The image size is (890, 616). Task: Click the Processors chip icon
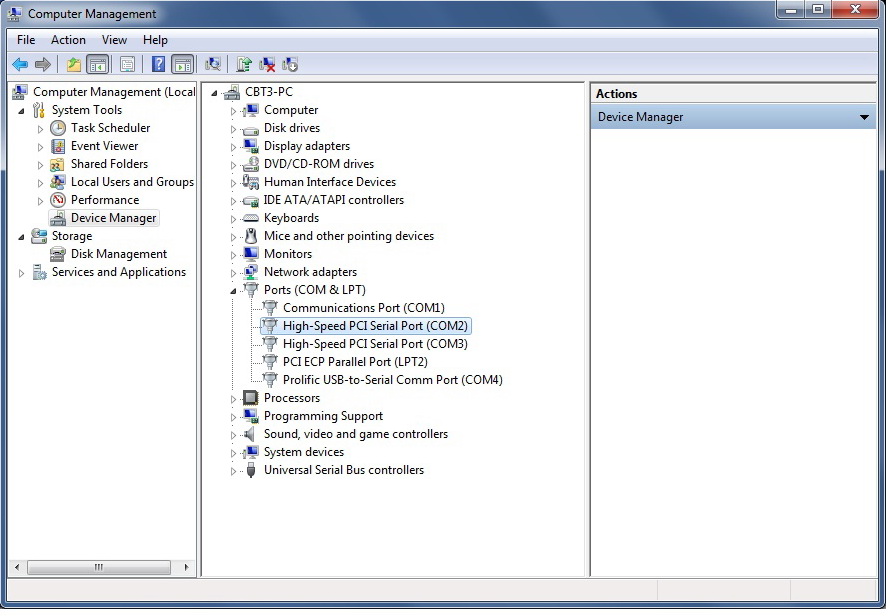pos(250,398)
